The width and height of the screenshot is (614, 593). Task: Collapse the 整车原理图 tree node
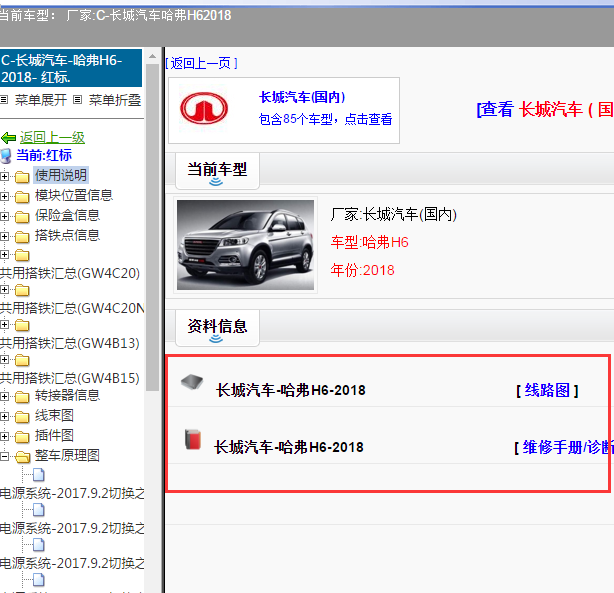[x=4, y=456]
